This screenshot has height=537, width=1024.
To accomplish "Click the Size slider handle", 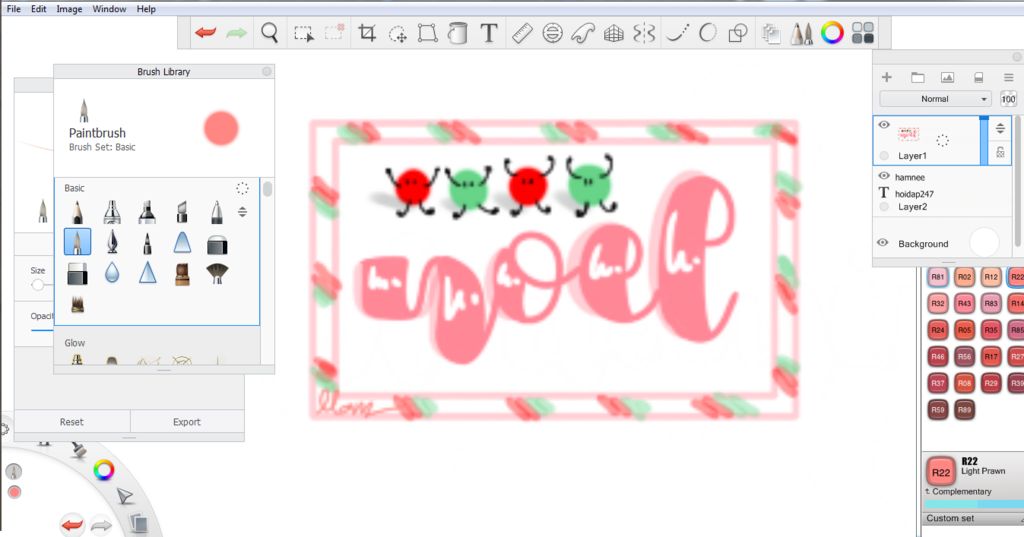I will tap(38, 284).
